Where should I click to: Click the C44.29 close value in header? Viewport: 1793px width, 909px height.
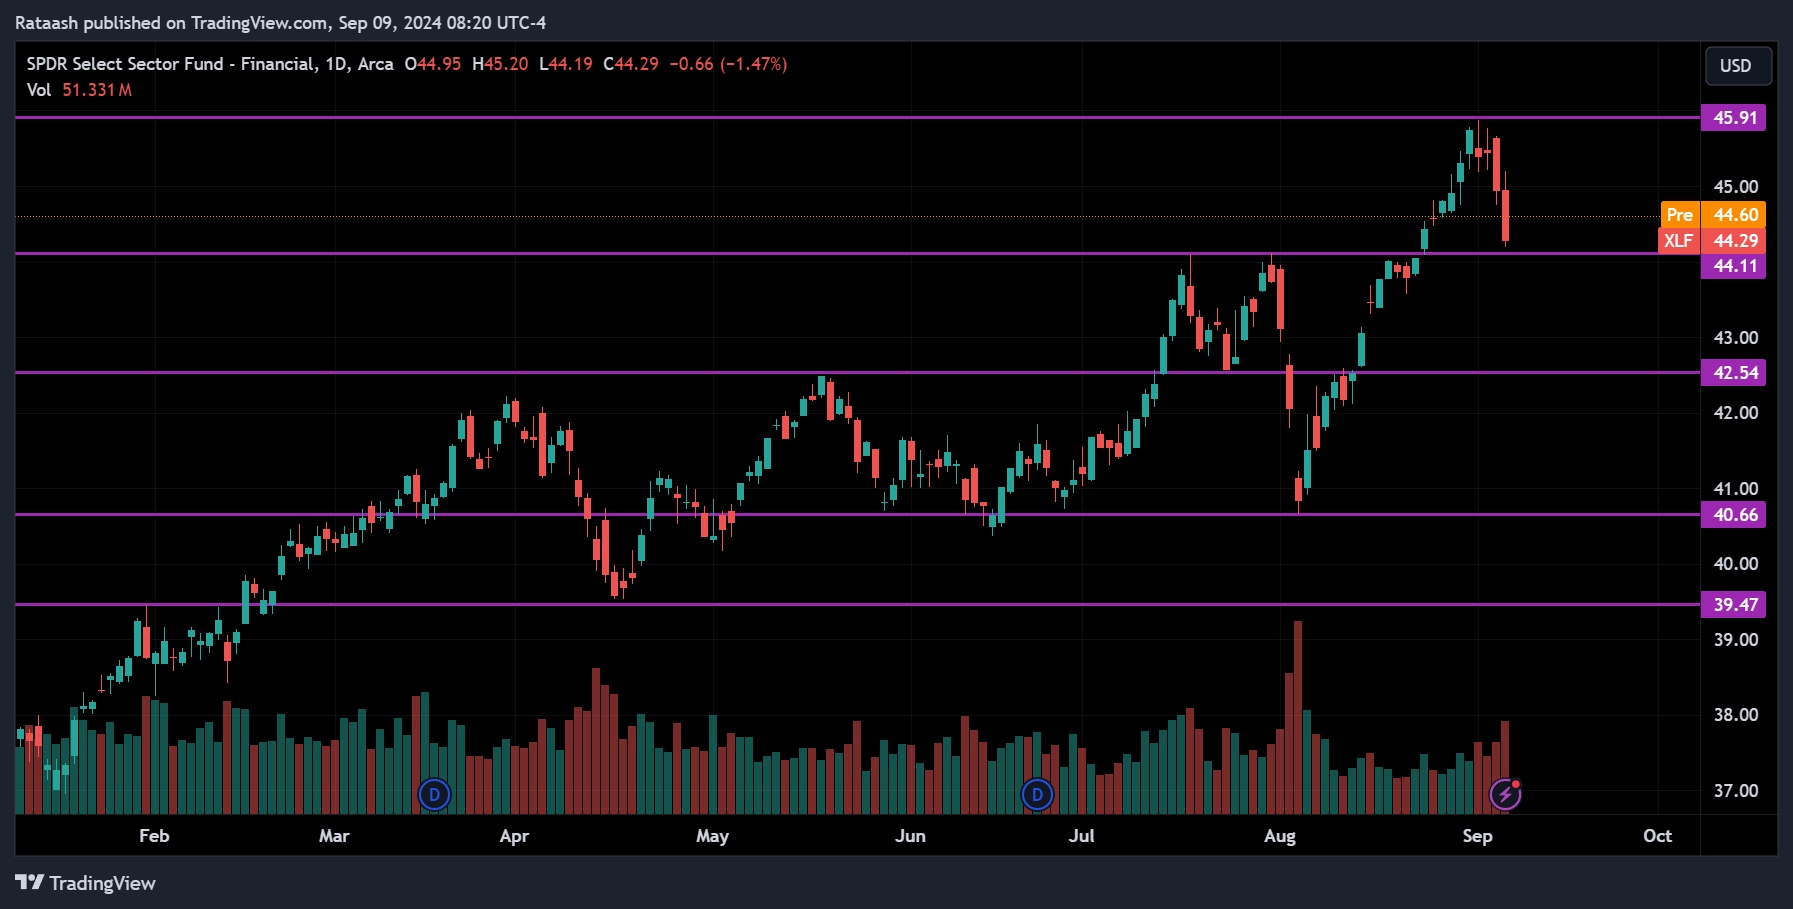[x=631, y=64]
